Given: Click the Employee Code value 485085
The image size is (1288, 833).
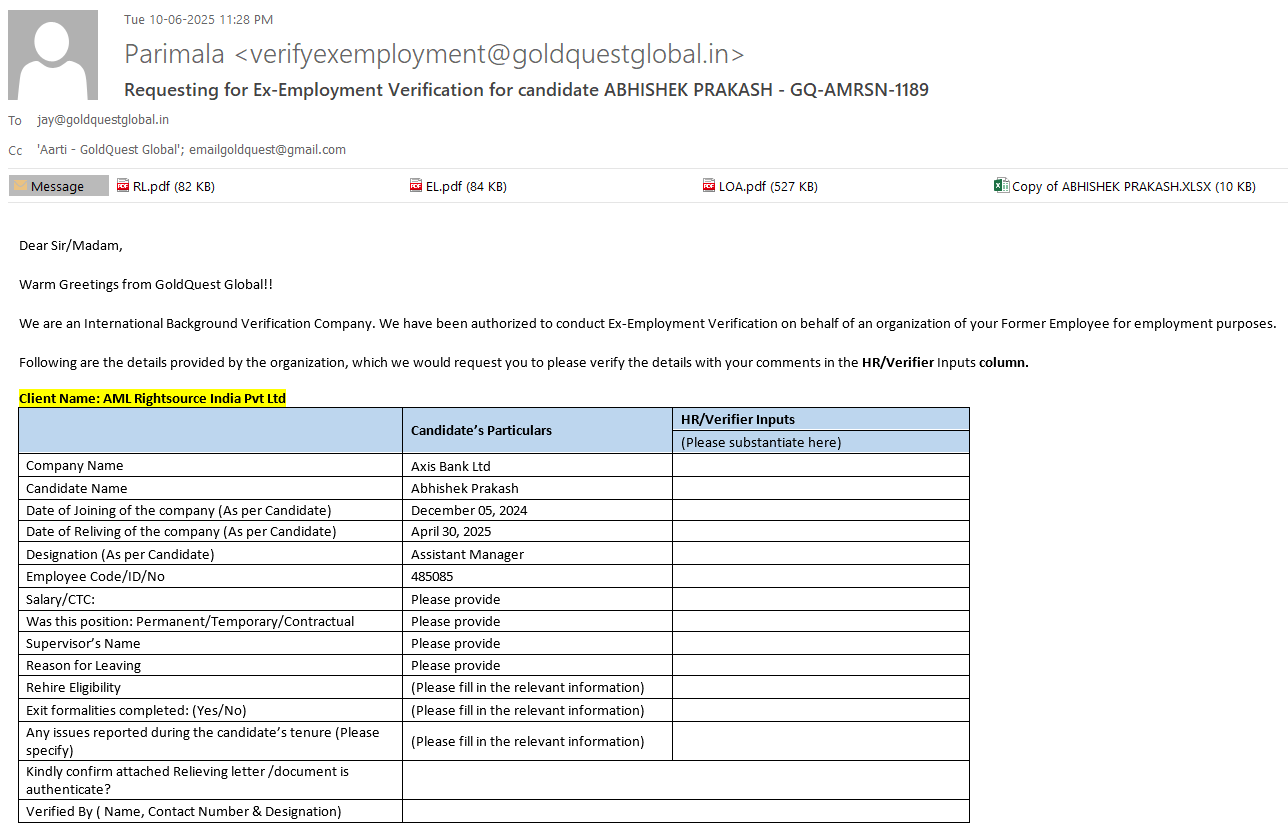Looking at the screenshot, I should point(431,576).
